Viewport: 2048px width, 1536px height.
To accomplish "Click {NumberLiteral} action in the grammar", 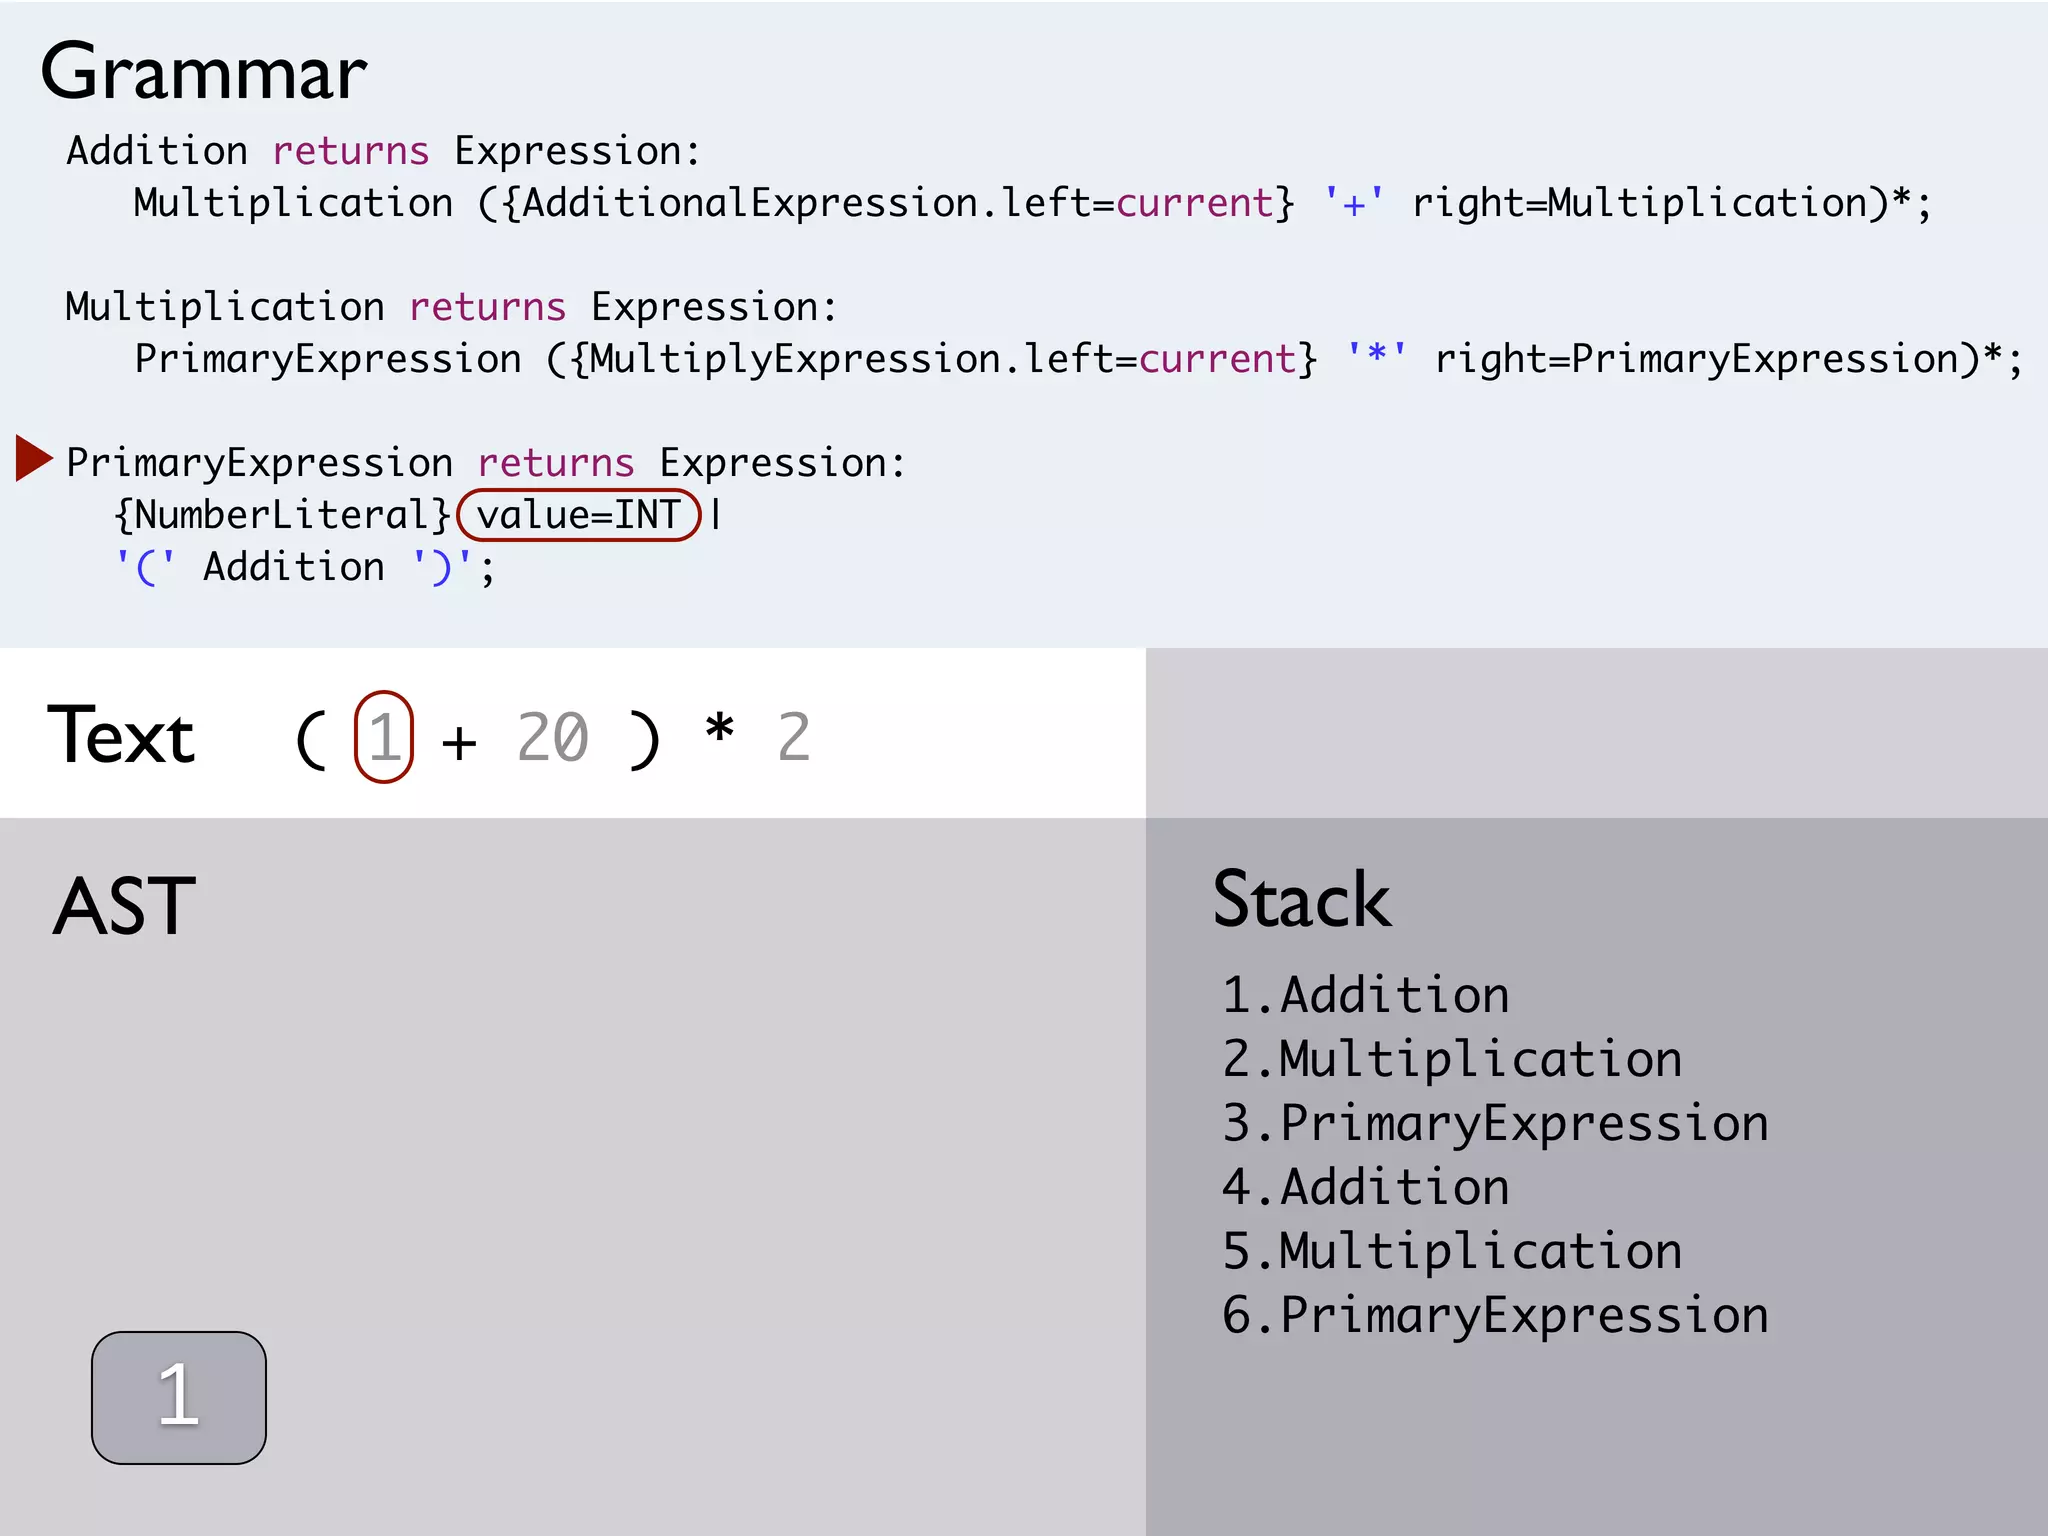I will click(x=283, y=516).
